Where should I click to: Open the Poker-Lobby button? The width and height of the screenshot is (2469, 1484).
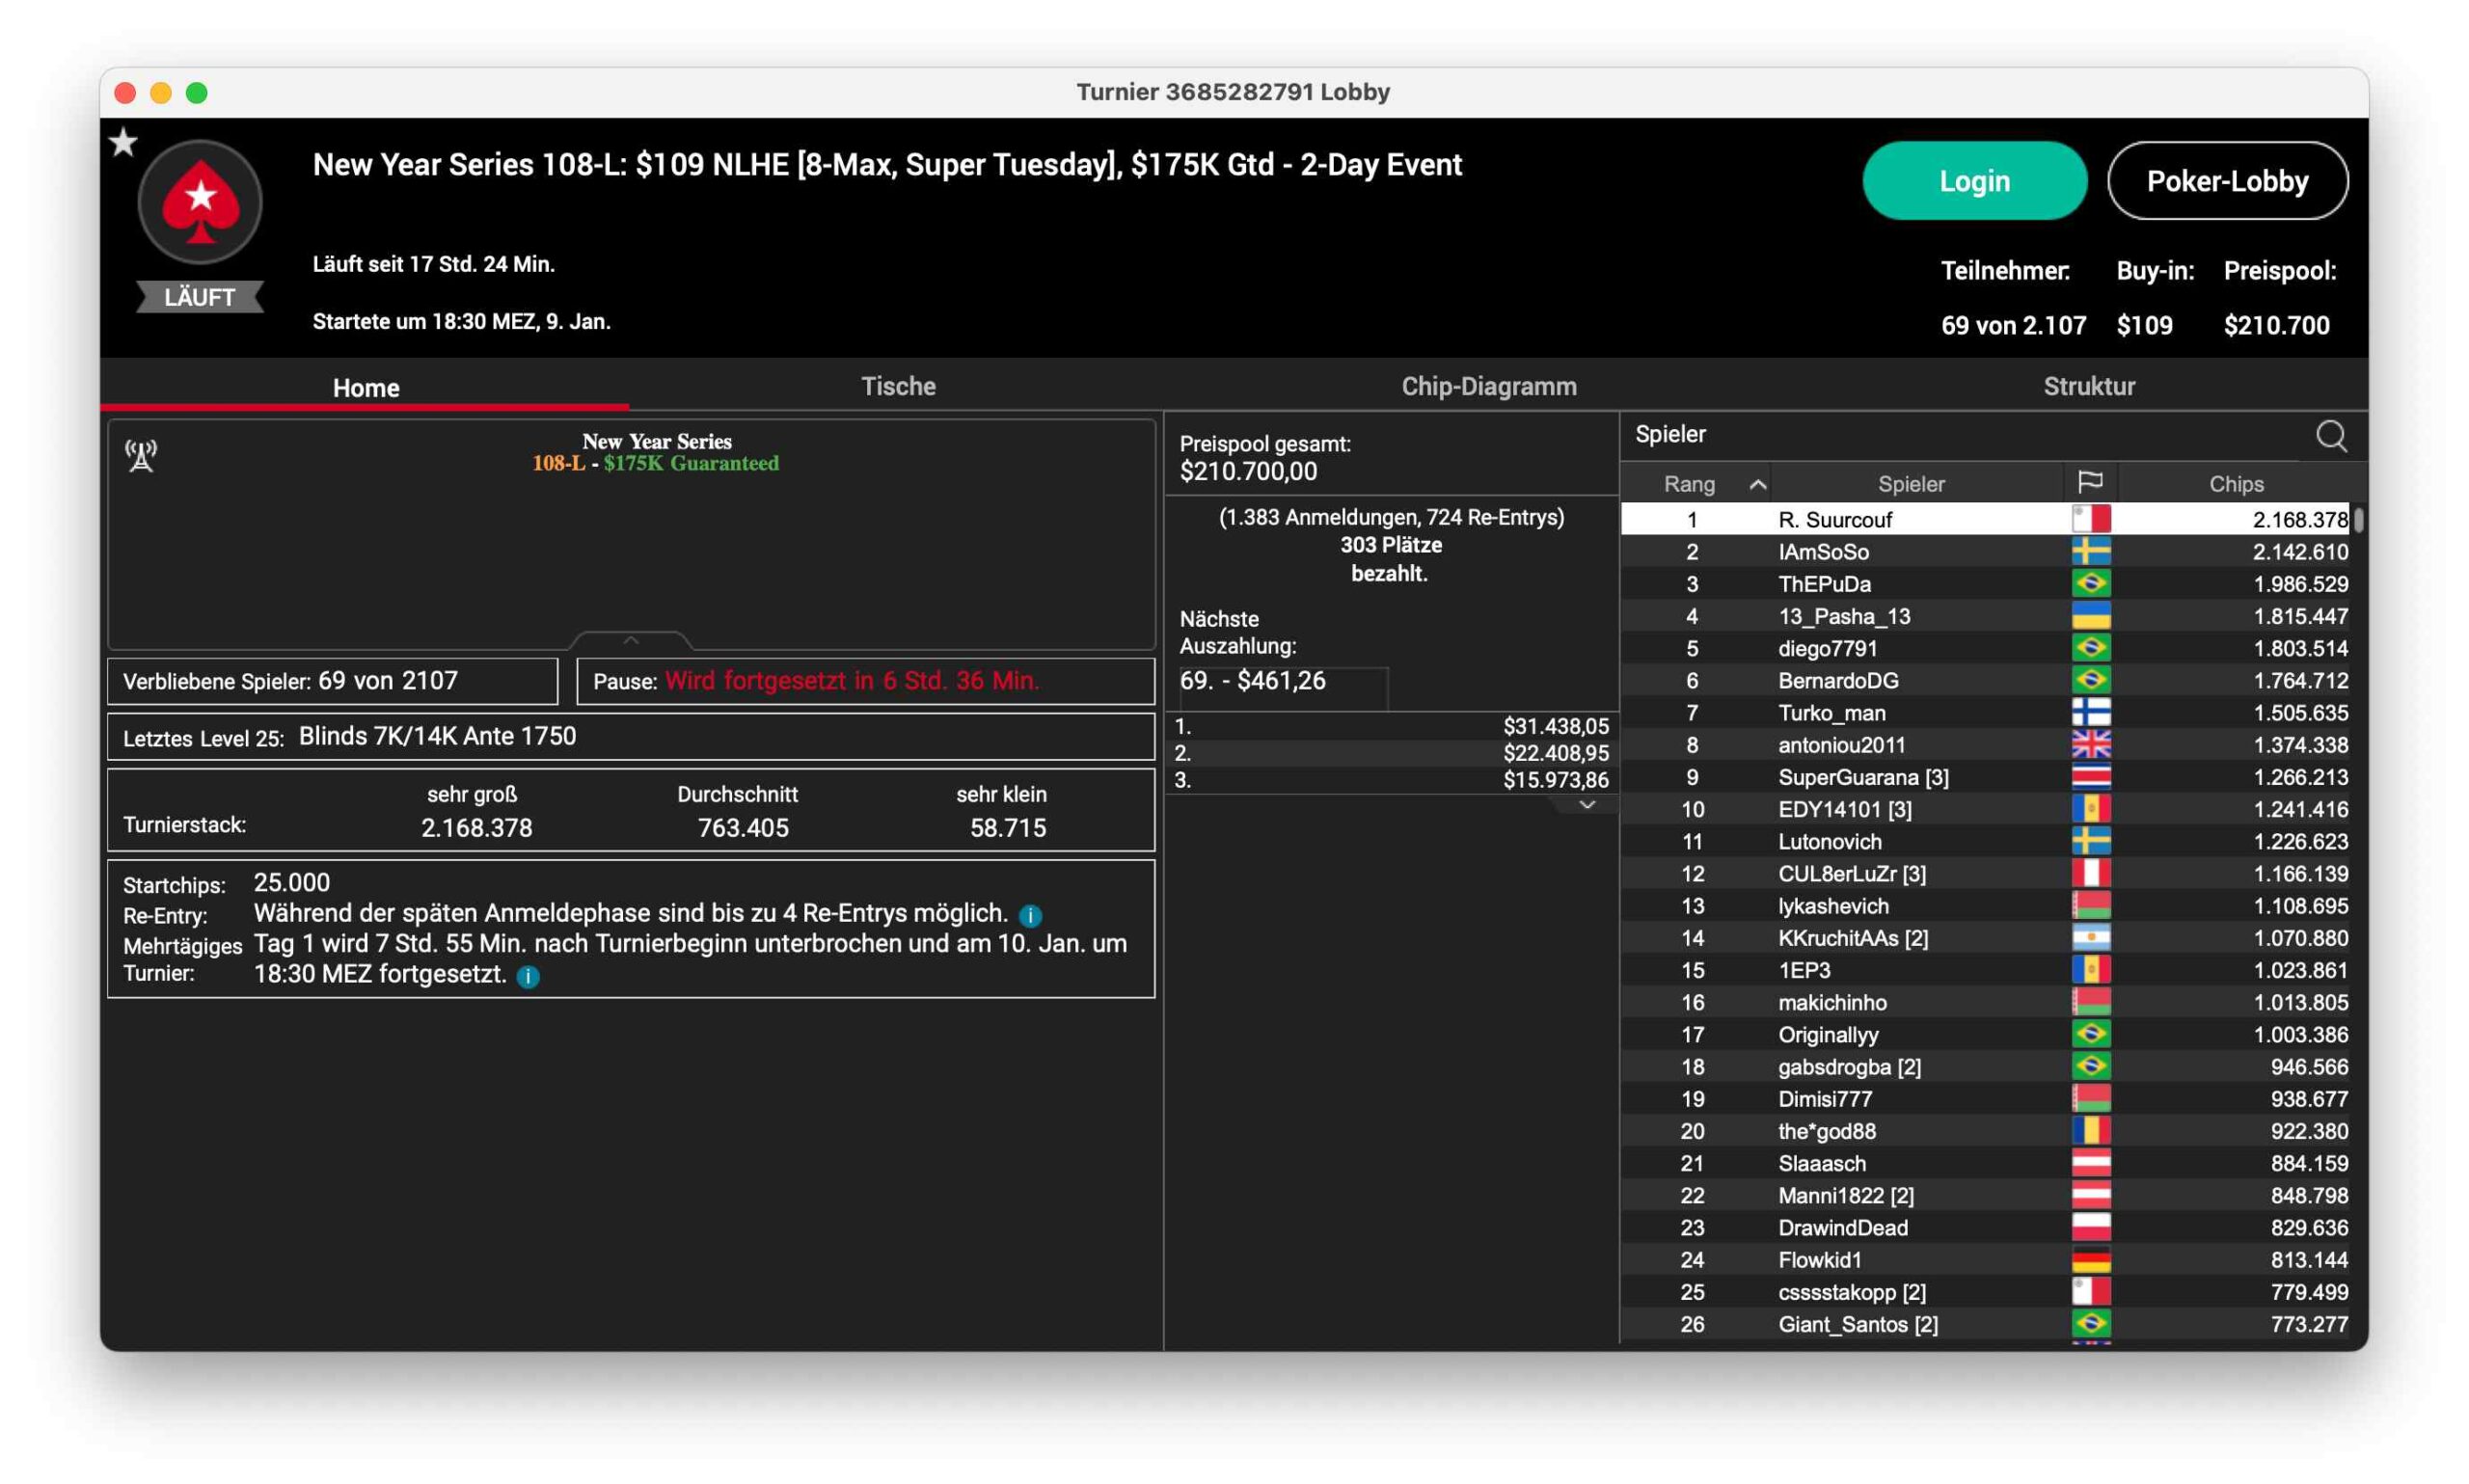pyautogui.click(x=2226, y=181)
